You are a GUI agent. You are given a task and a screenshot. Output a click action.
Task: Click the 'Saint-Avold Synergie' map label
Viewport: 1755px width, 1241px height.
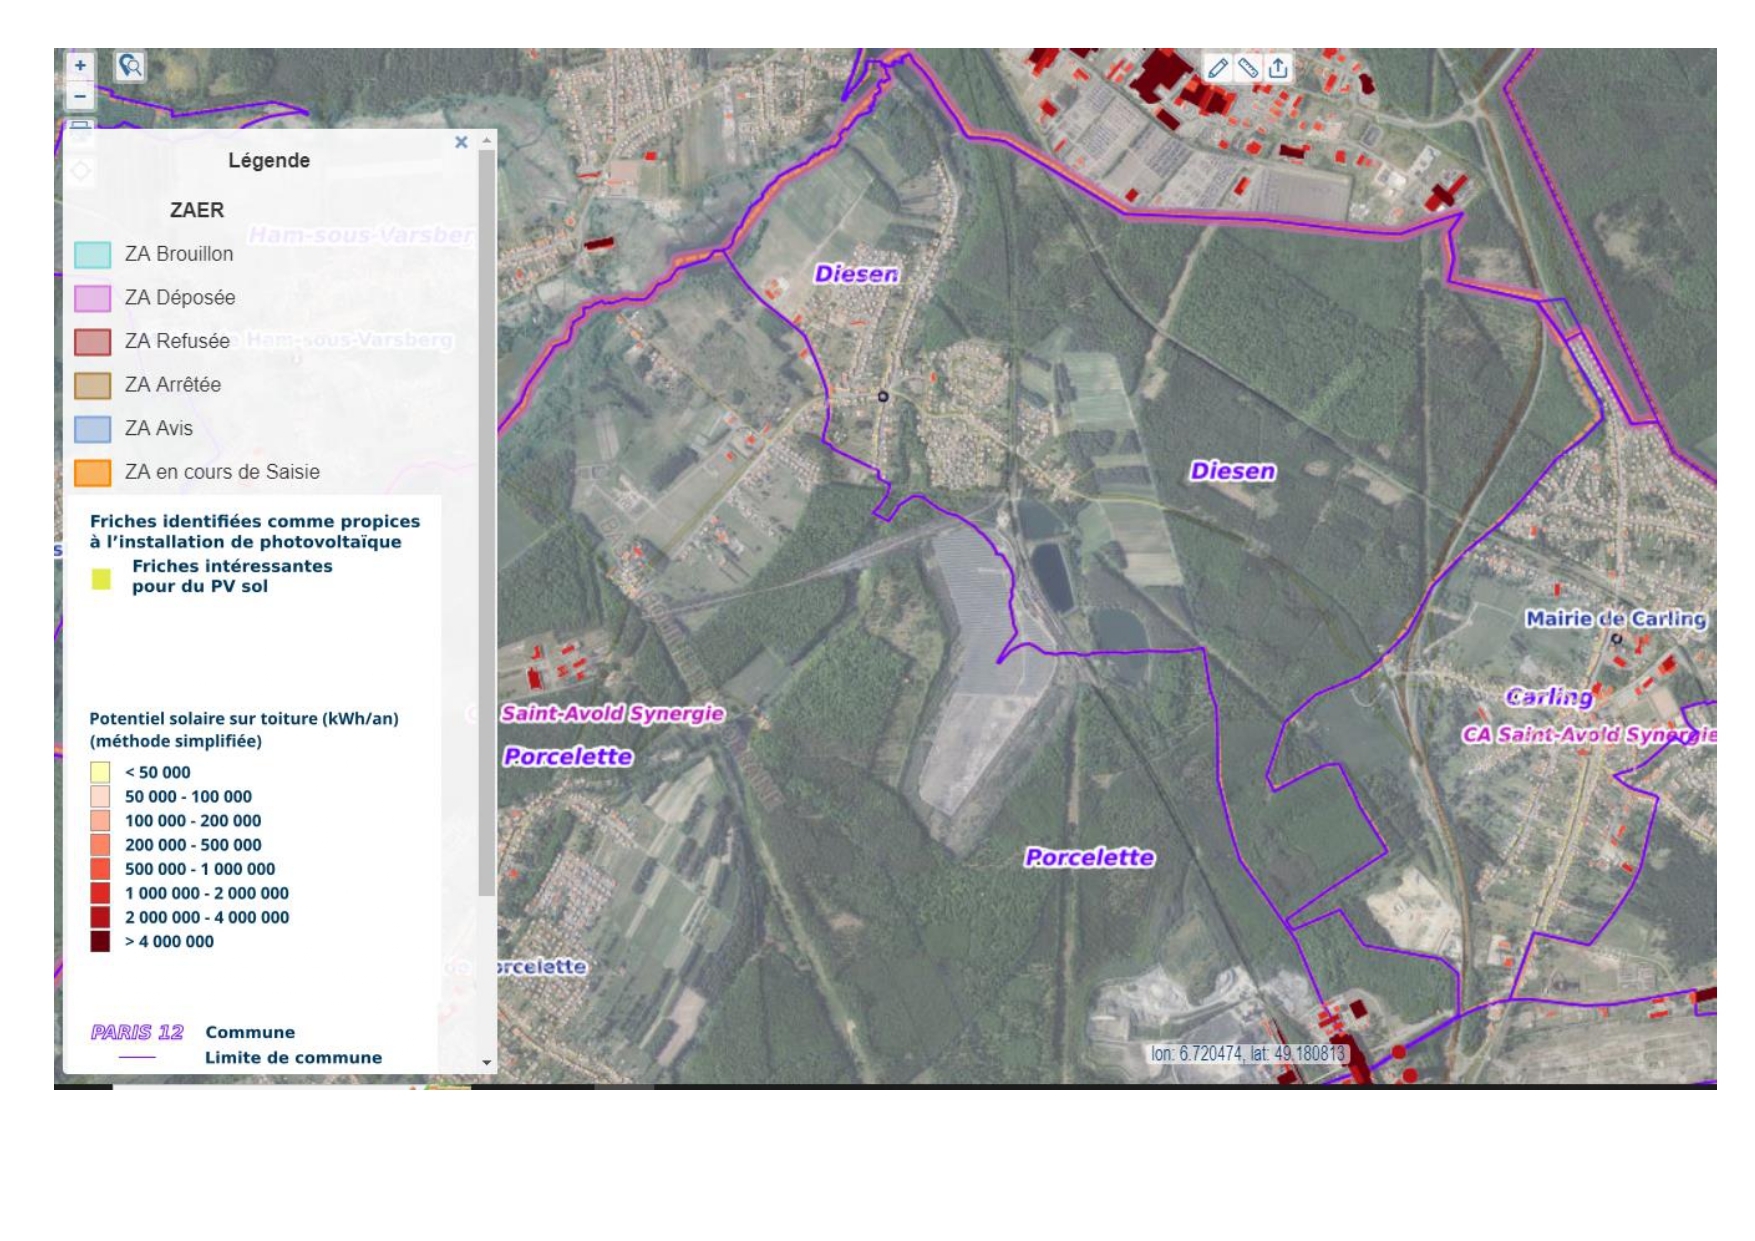[x=612, y=713]
